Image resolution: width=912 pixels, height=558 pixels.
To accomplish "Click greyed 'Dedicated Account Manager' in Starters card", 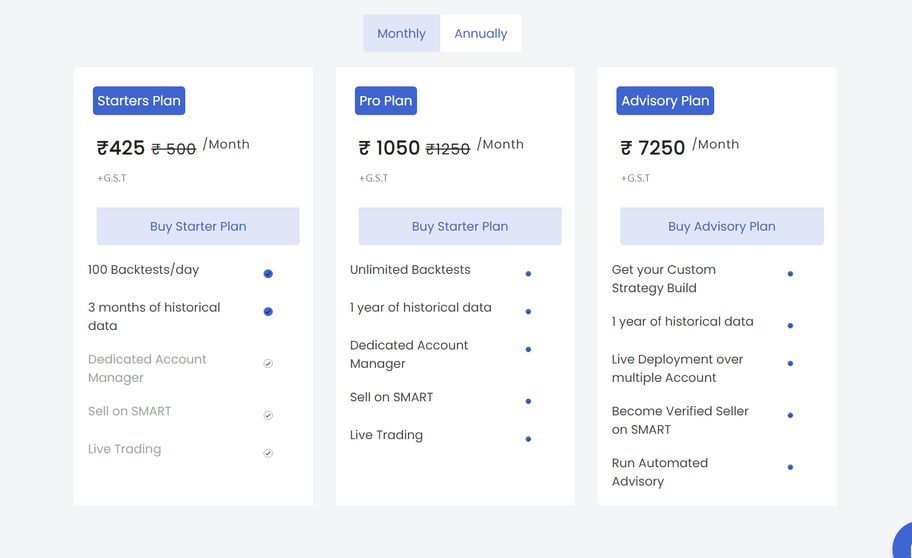I will tap(147, 368).
